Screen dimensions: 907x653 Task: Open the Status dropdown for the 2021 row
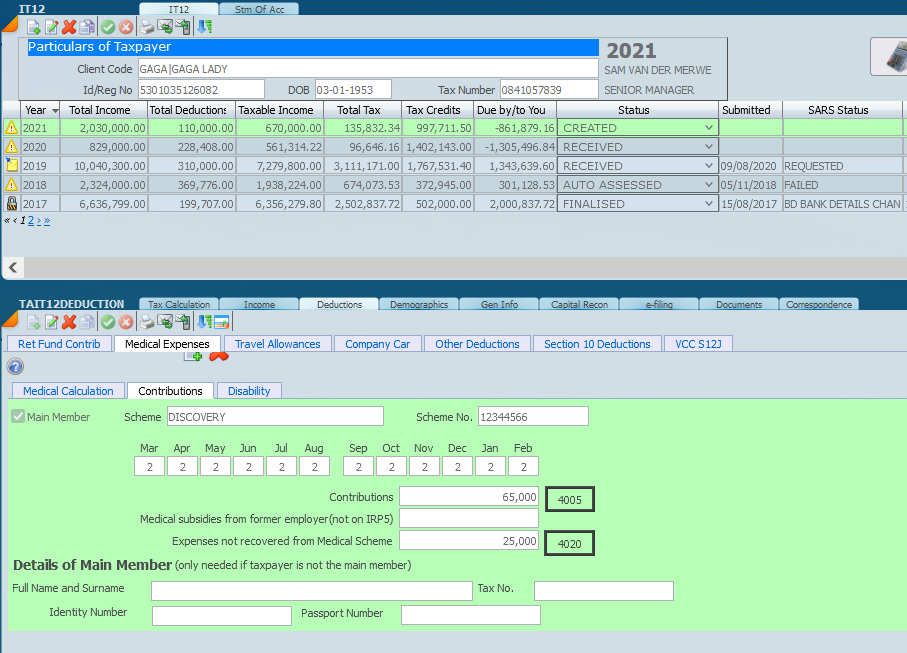coord(709,128)
